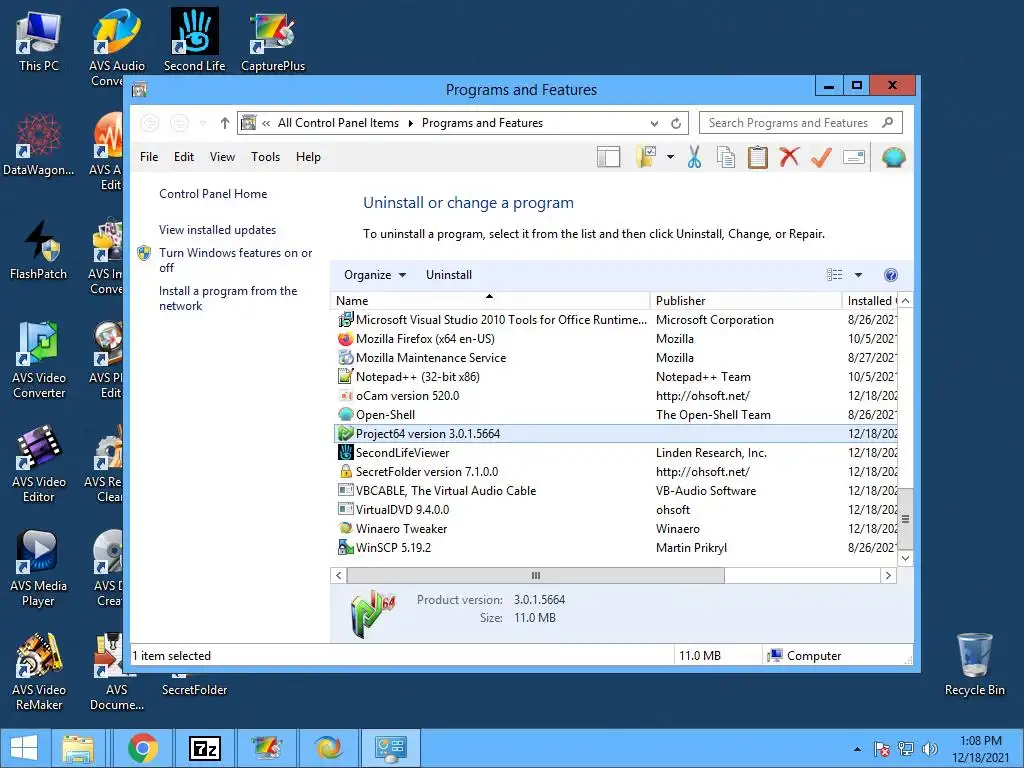
Task: Open folder options toolbar dropdown arrow
Action: pyautogui.click(x=670, y=157)
